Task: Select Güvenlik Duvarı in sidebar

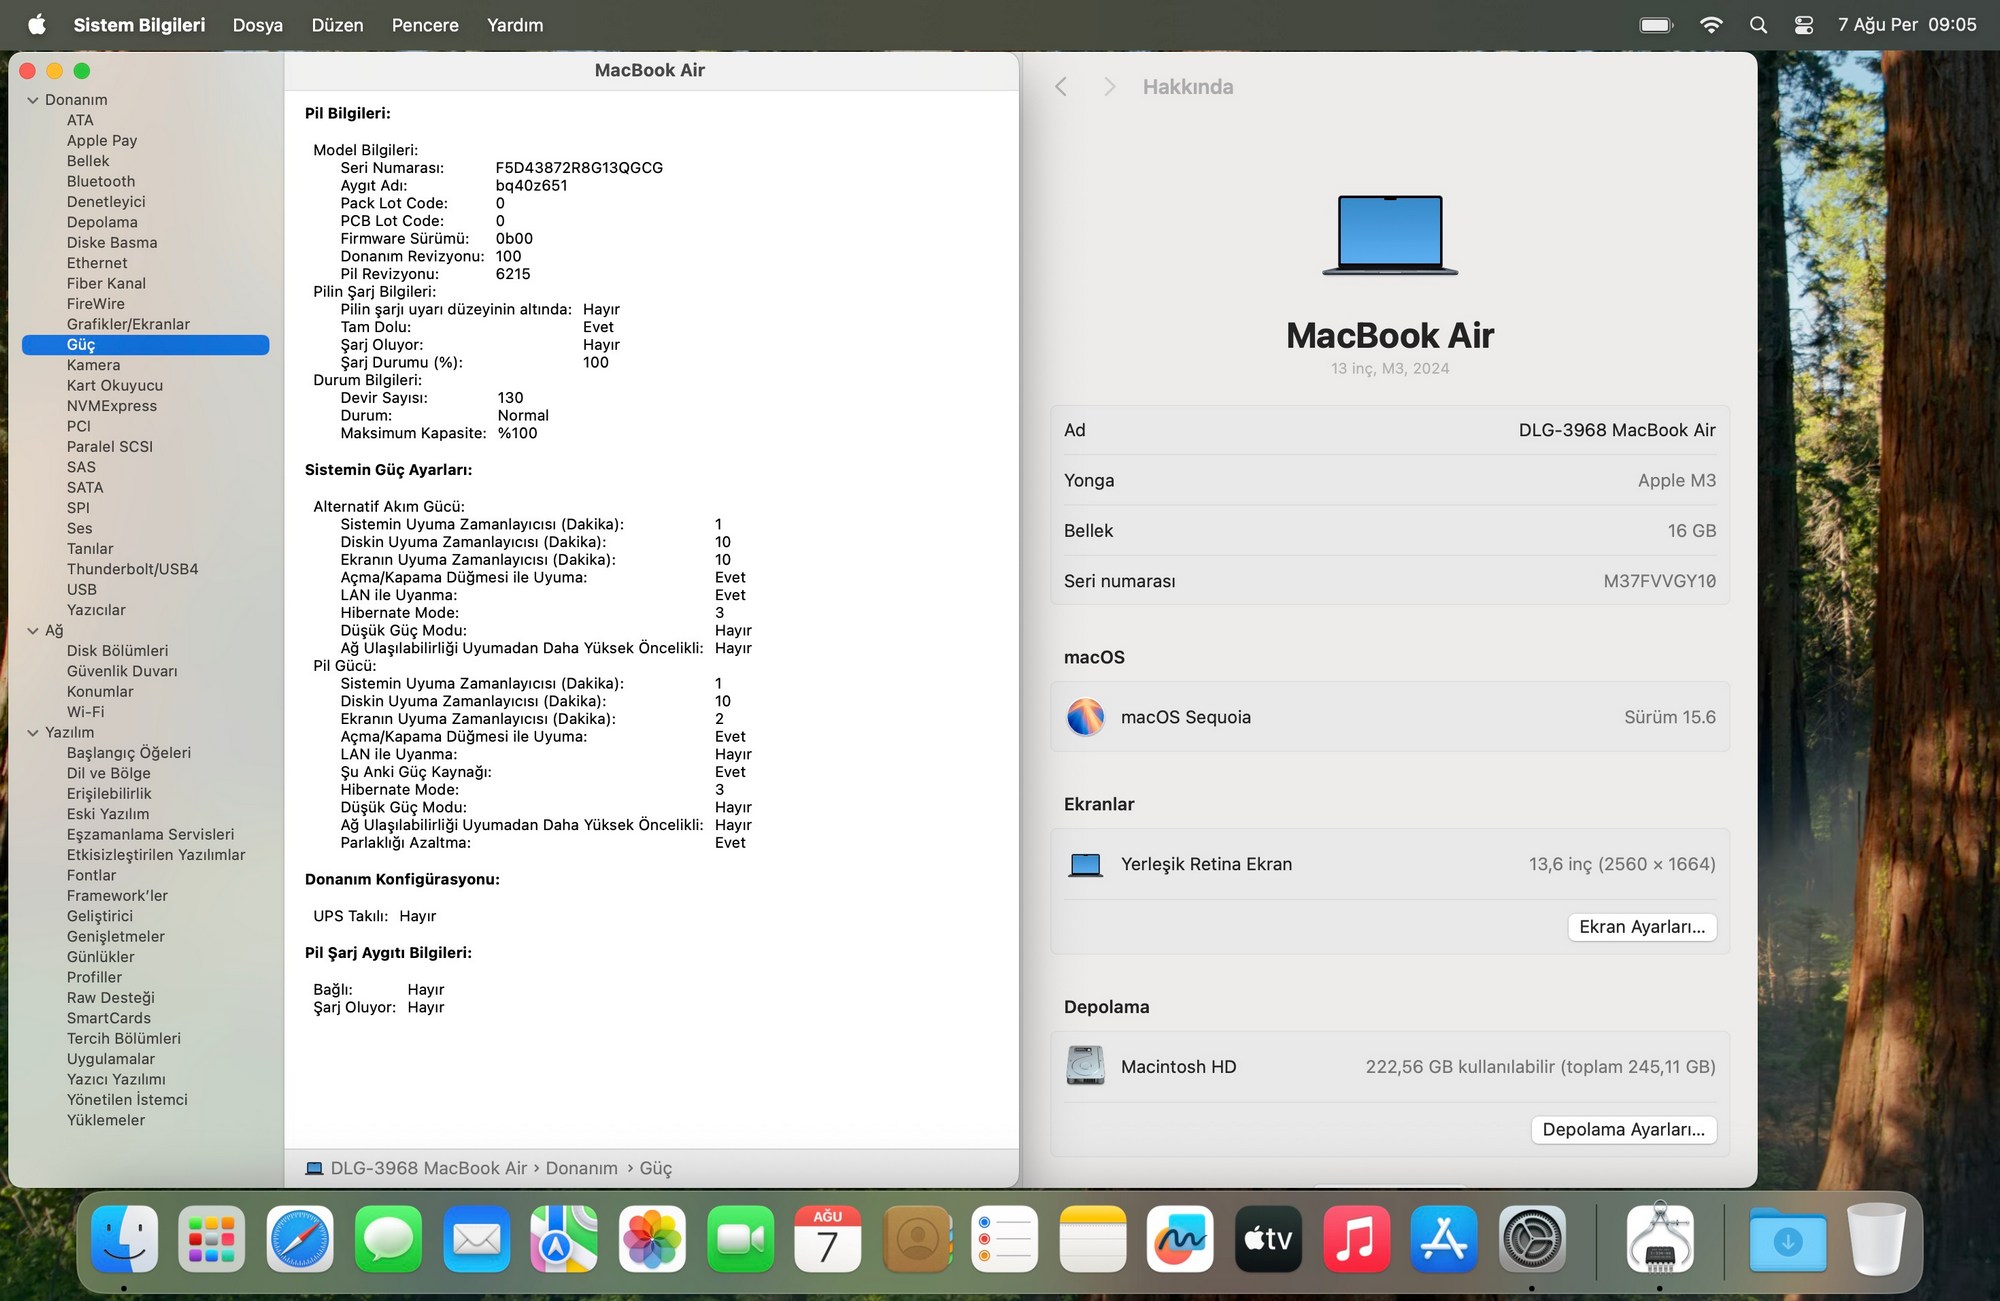Action: click(122, 671)
